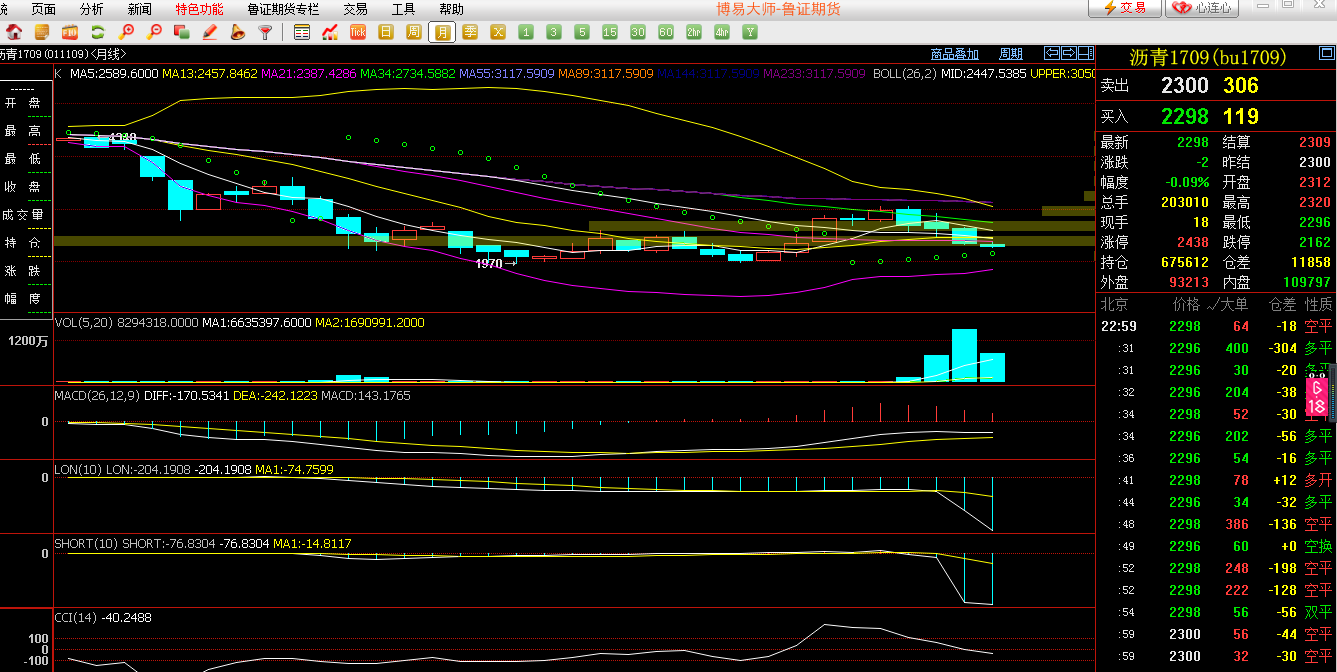Select the 2hr period button
Viewport: 1337px width, 672px height.
click(694, 32)
